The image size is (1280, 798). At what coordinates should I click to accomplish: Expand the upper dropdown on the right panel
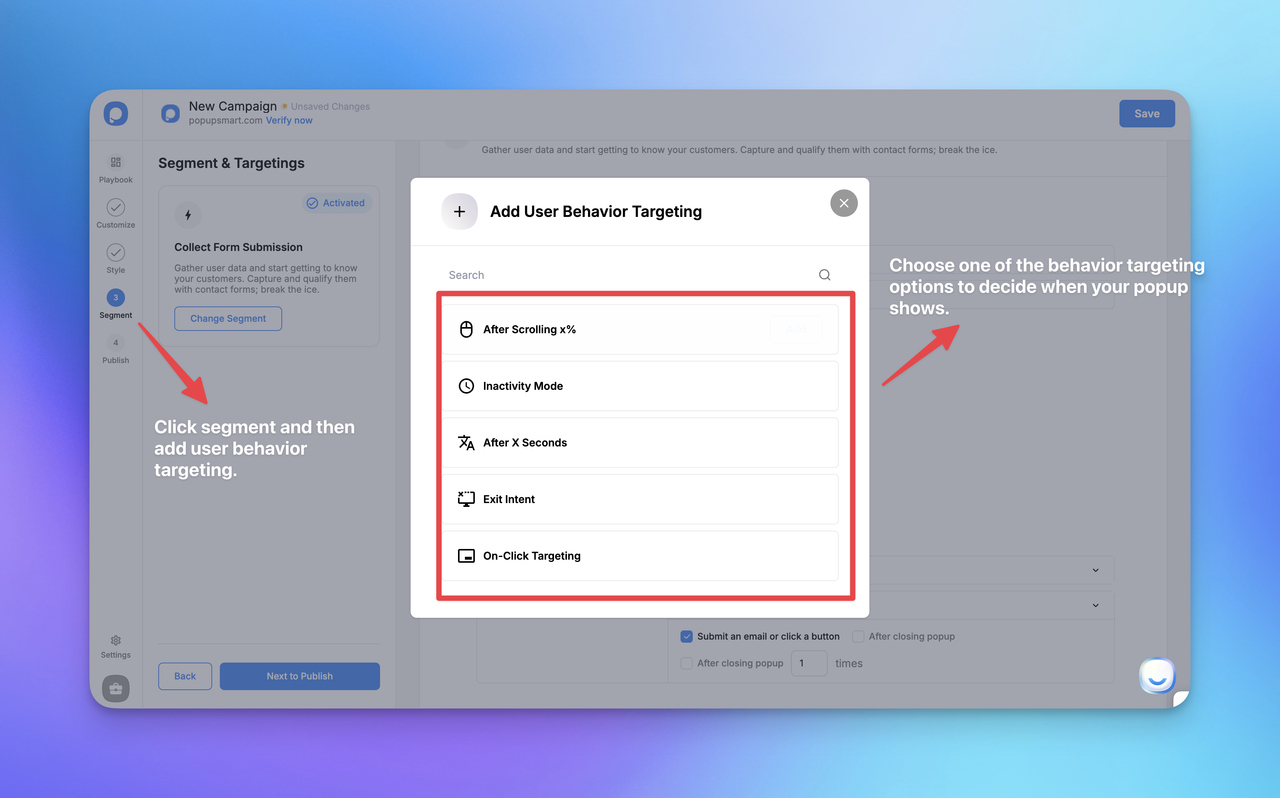pos(1097,569)
